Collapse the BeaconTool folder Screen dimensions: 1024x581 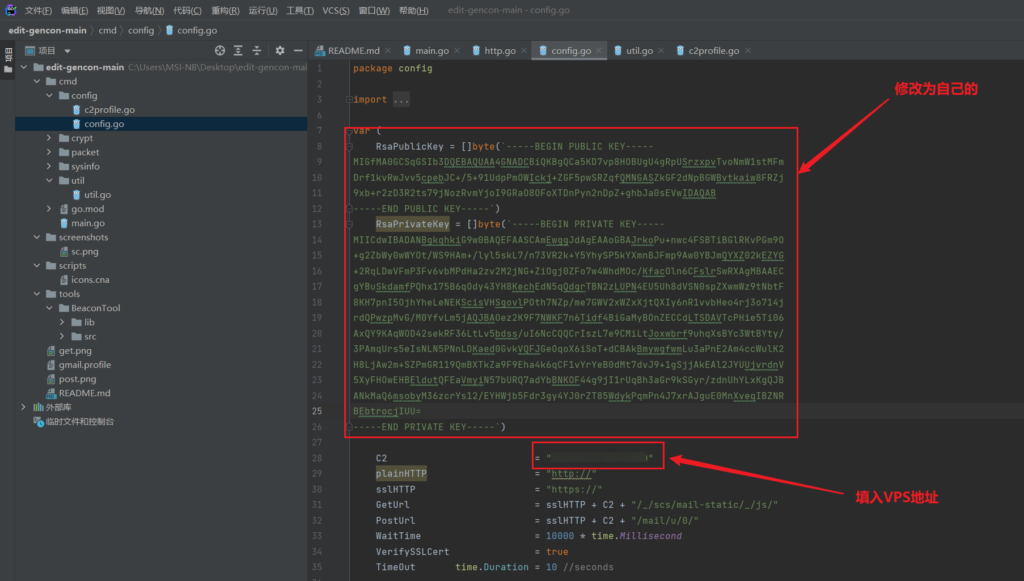pos(49,308)
